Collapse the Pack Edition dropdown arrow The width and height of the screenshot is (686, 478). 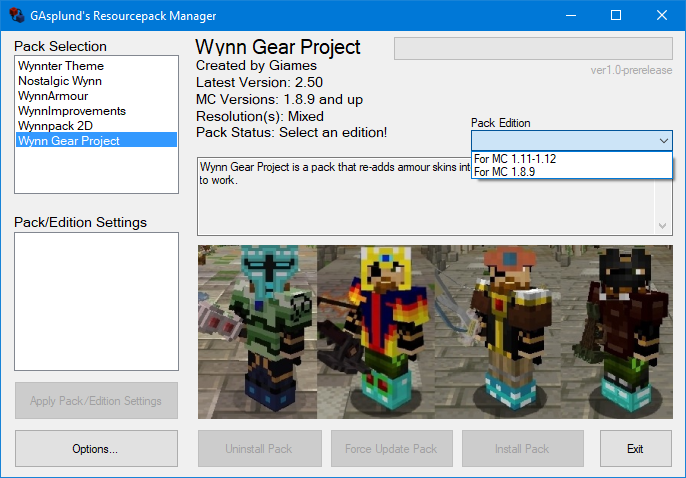663,141
